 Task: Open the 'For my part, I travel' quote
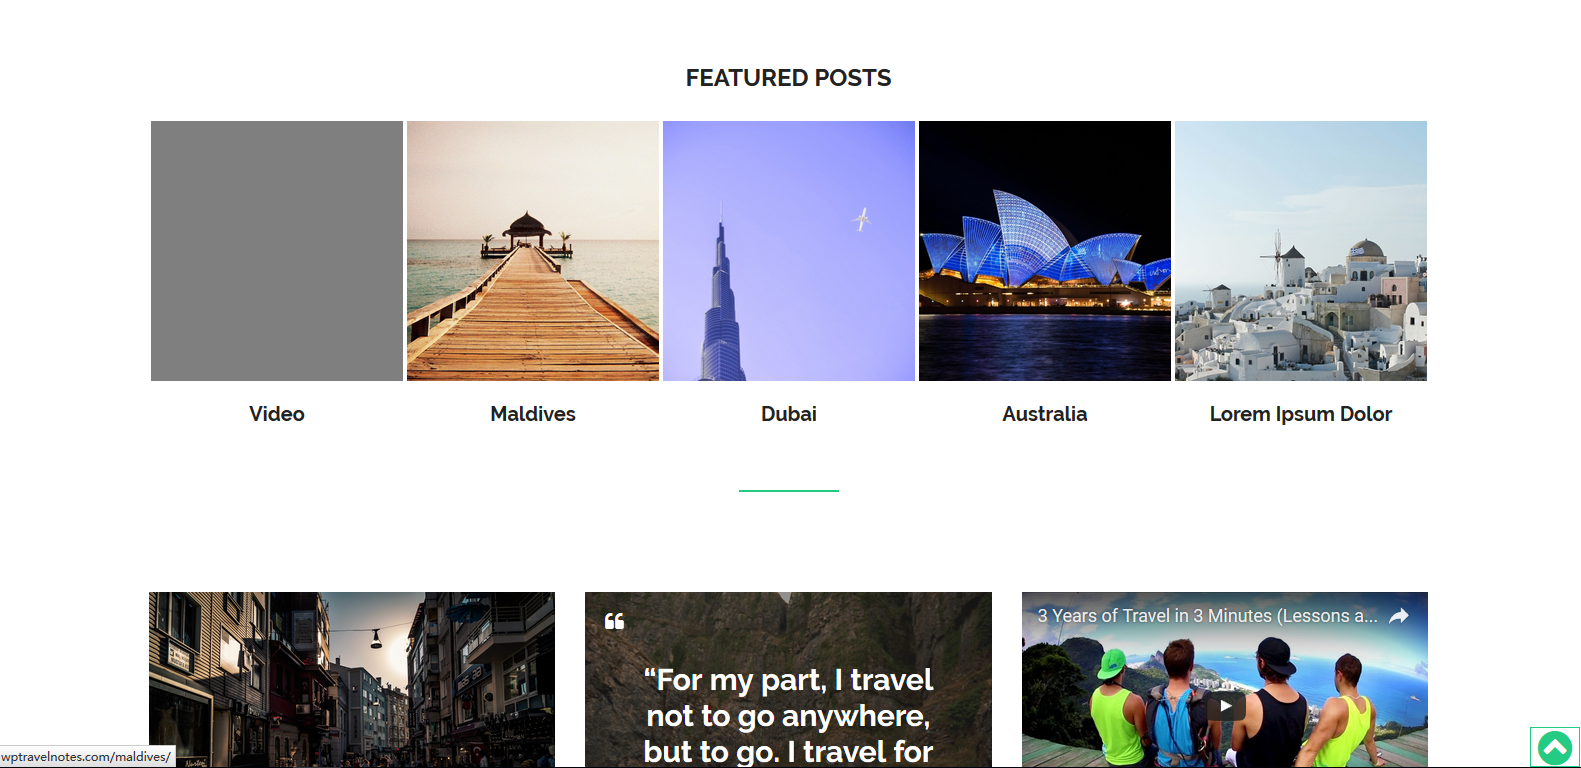click(x=788, y=716)
